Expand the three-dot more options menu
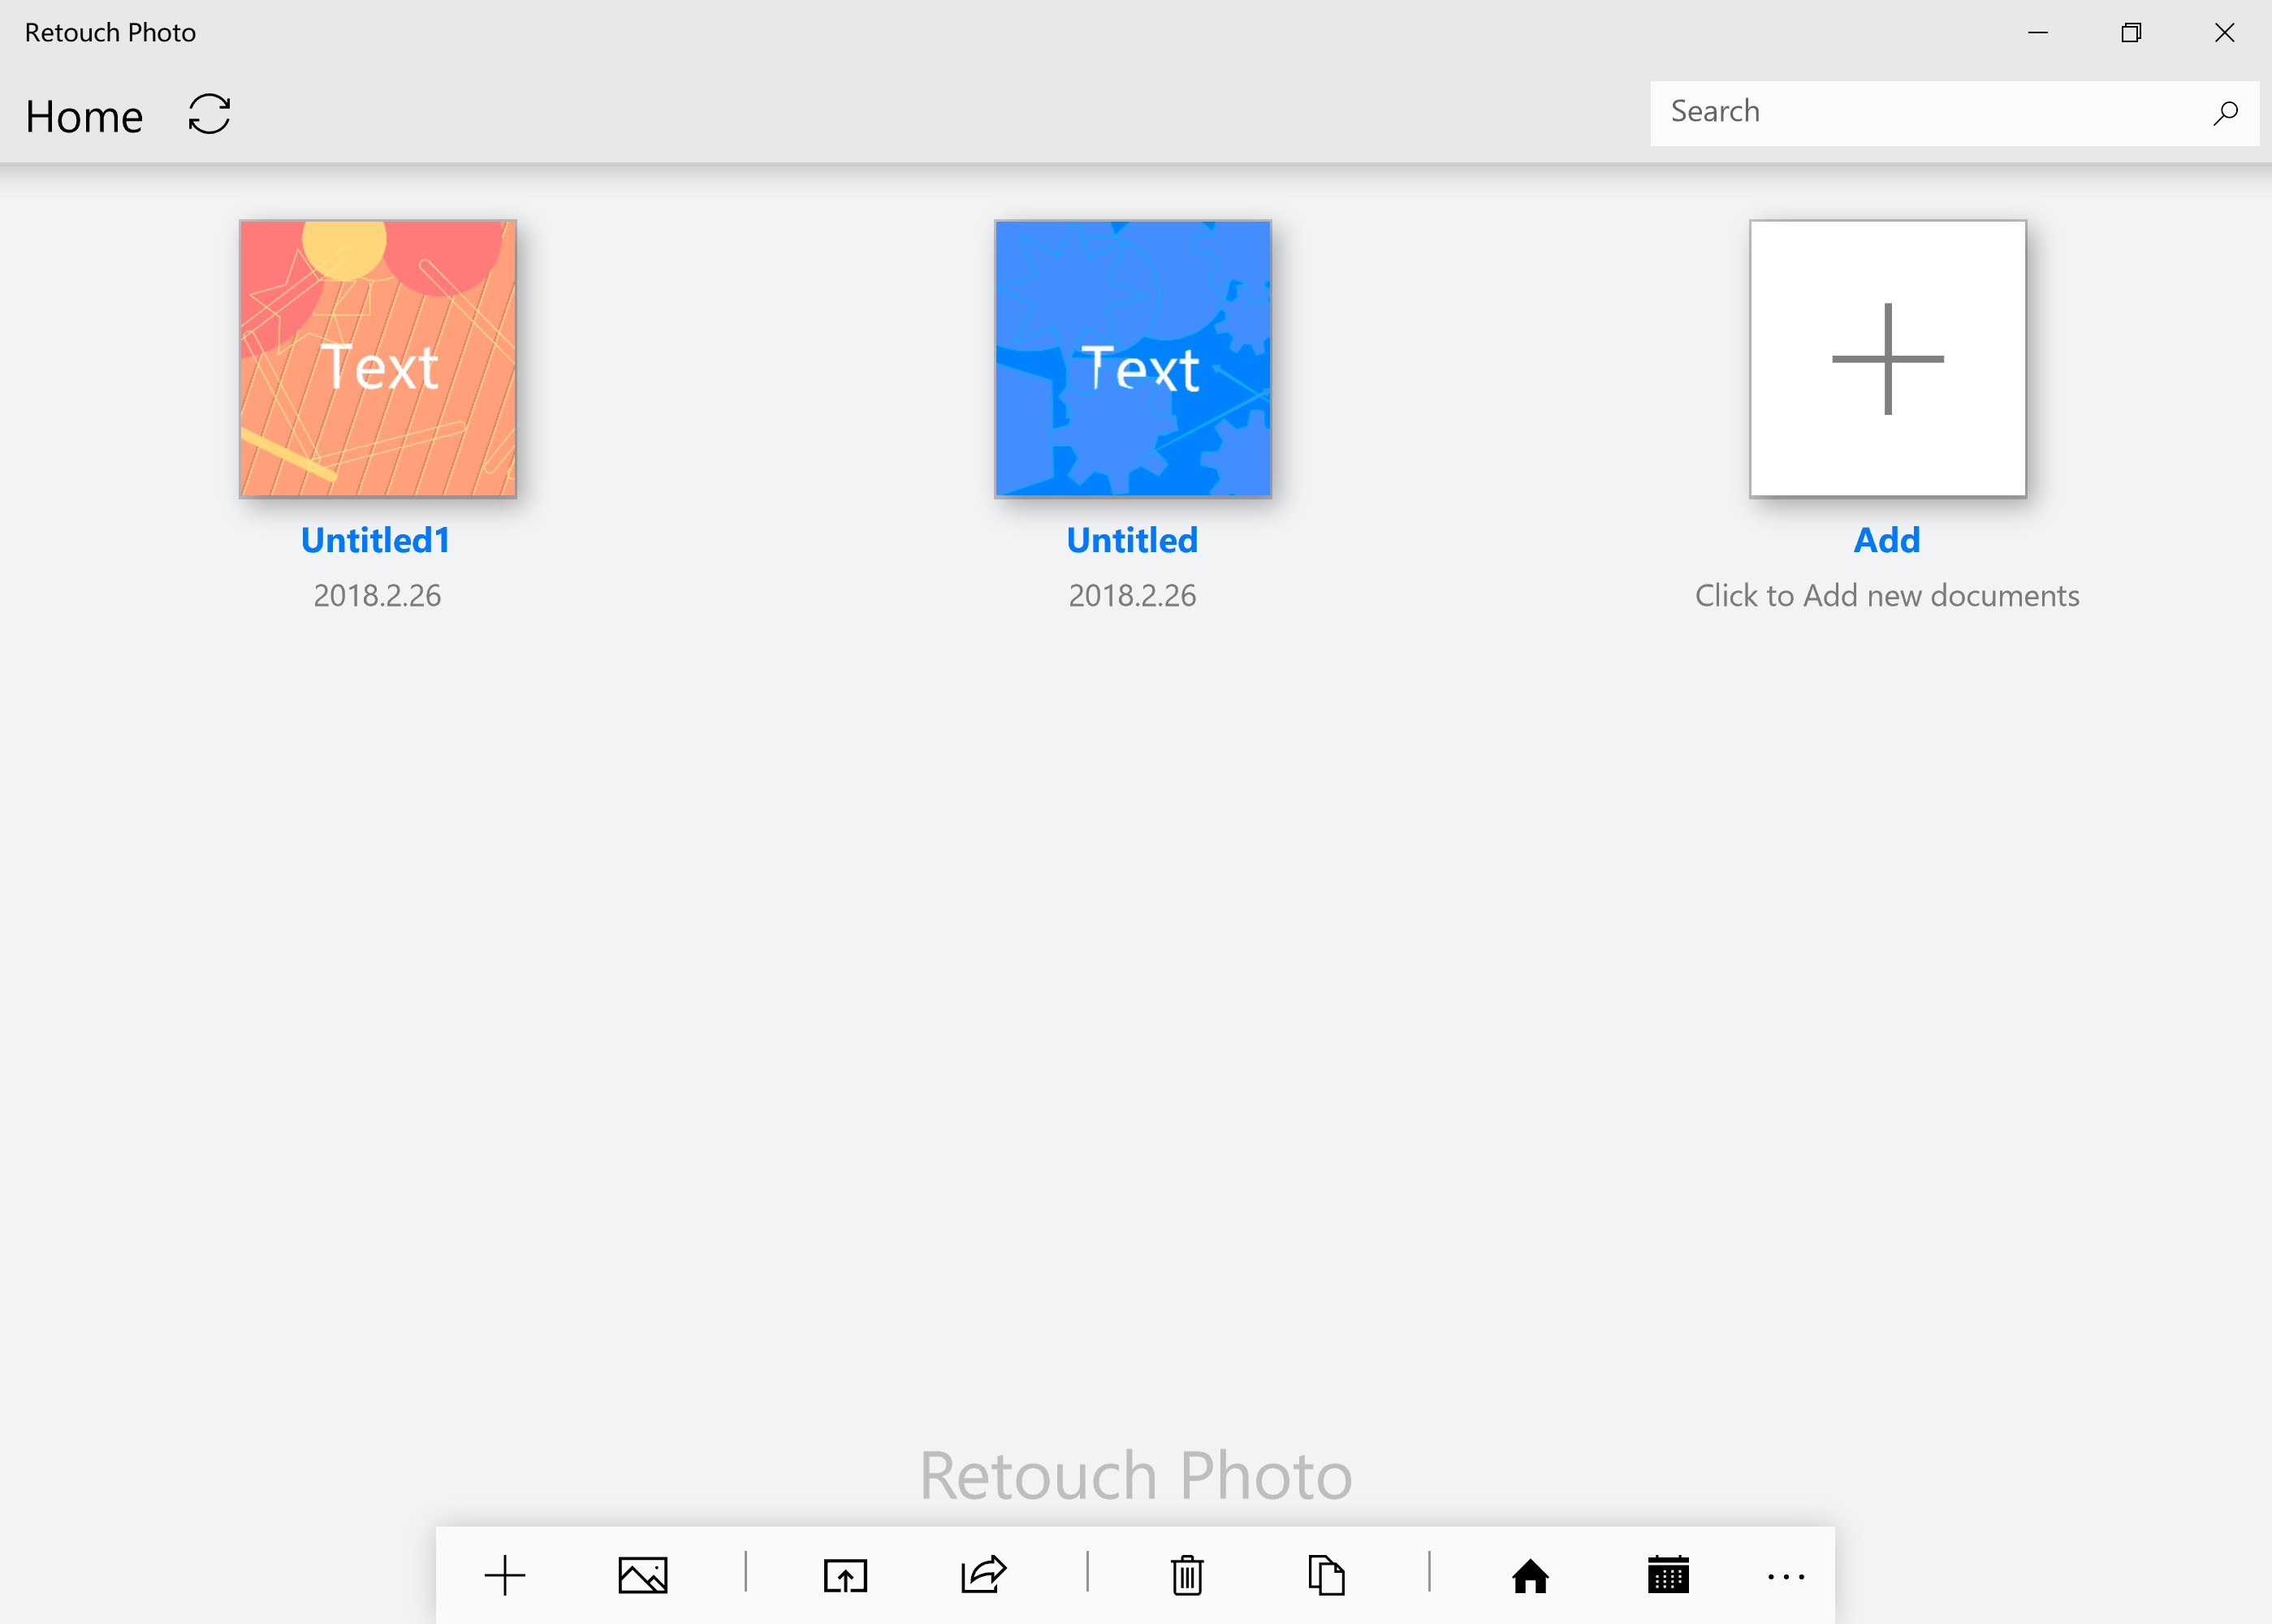 [x=1786, y=1577]
